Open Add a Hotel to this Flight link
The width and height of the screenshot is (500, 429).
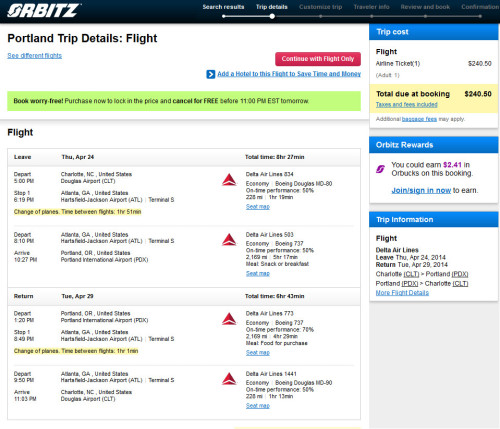click(289, 74)
